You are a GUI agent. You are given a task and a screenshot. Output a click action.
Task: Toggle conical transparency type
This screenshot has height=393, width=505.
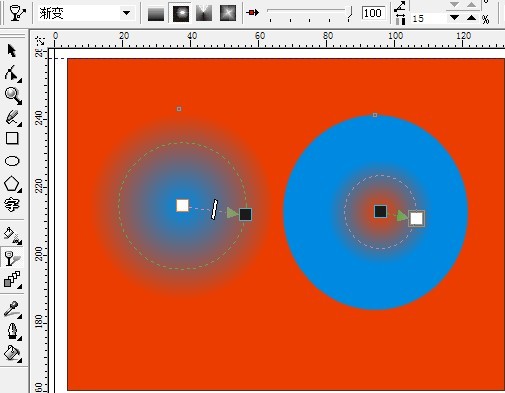coord(204,13)
